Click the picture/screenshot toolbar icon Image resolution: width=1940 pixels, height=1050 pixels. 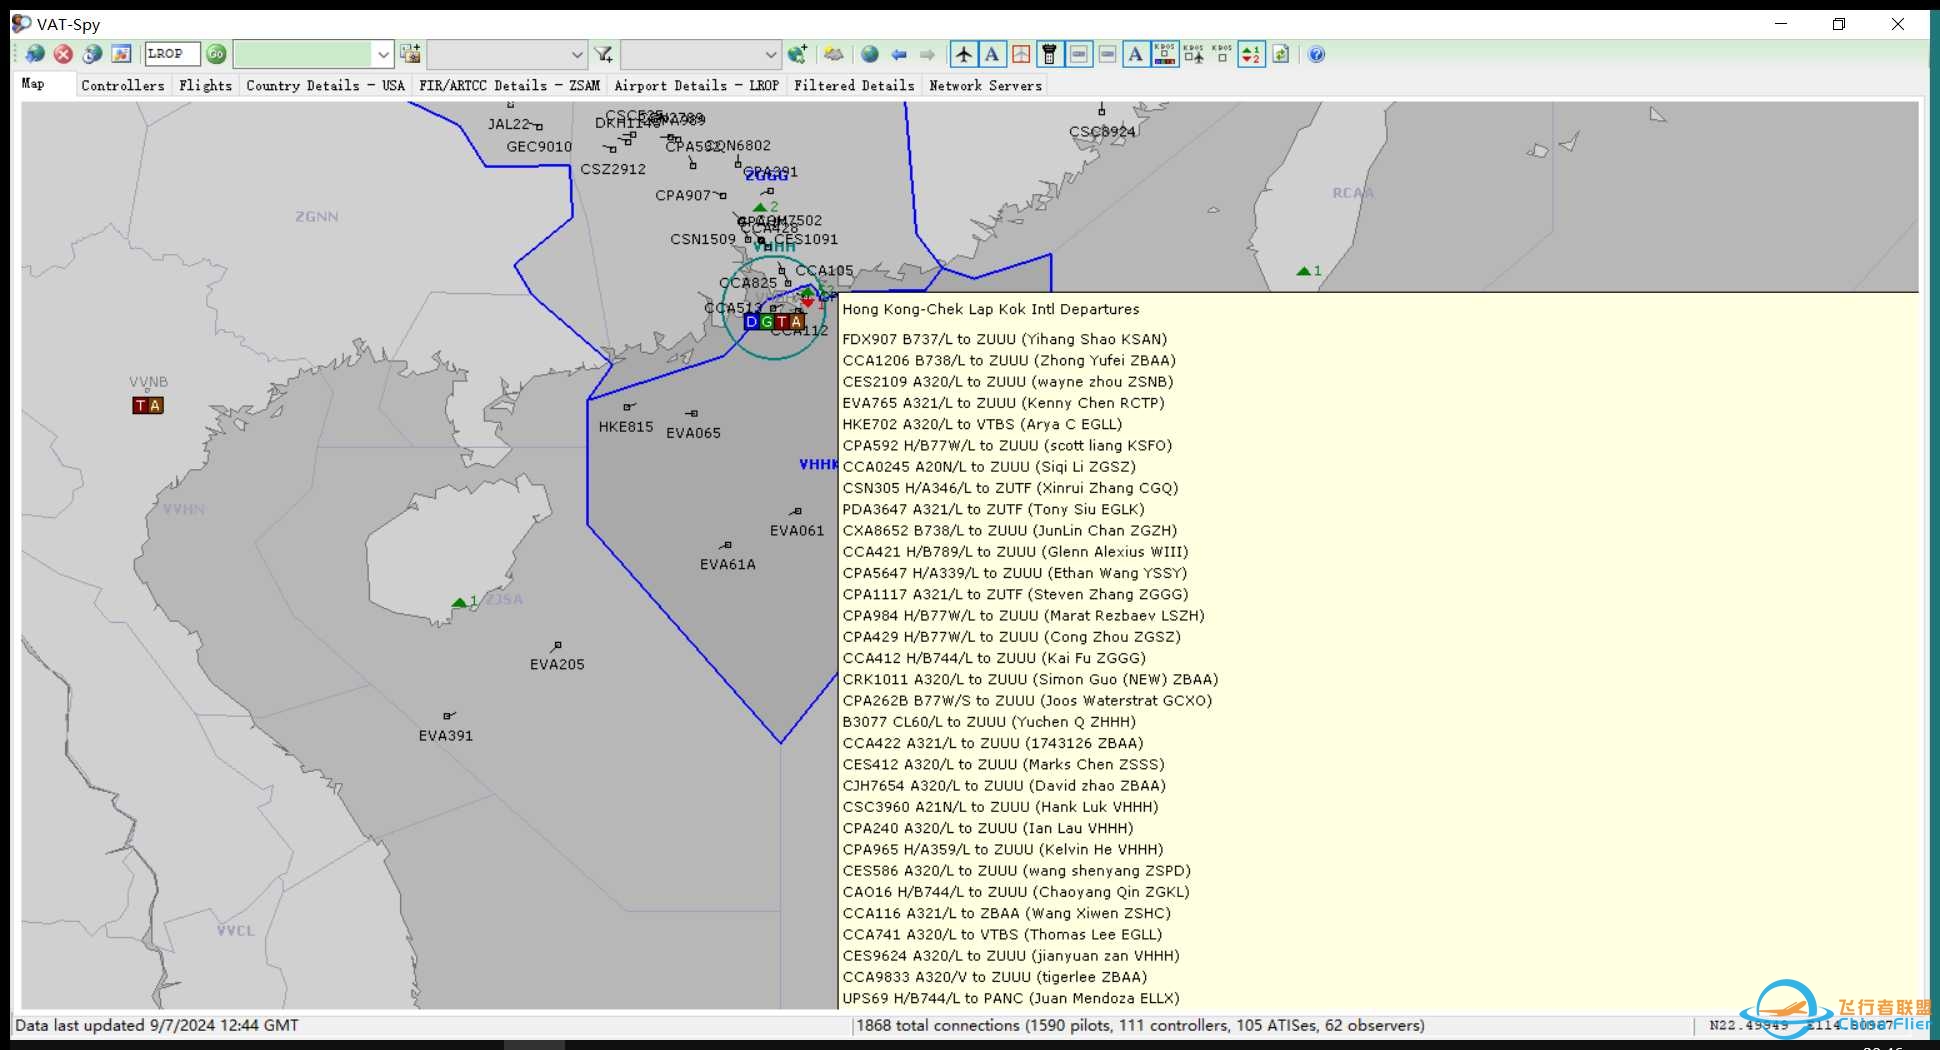tap(121, 54)
